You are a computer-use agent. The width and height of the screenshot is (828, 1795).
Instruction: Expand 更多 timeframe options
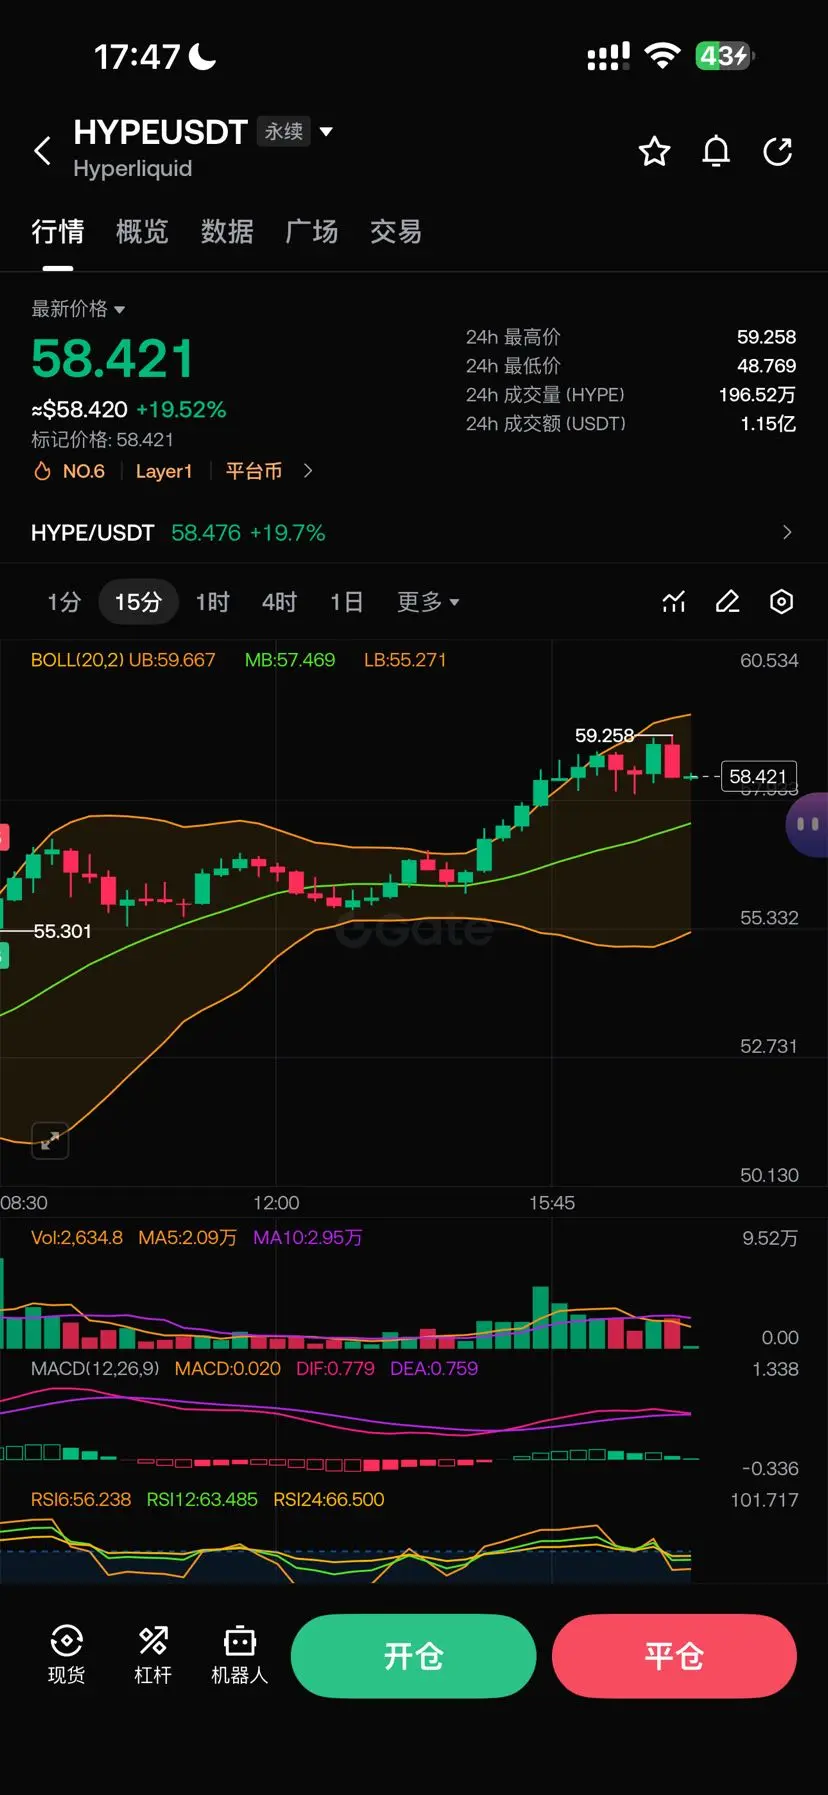[x=428, y=602]
